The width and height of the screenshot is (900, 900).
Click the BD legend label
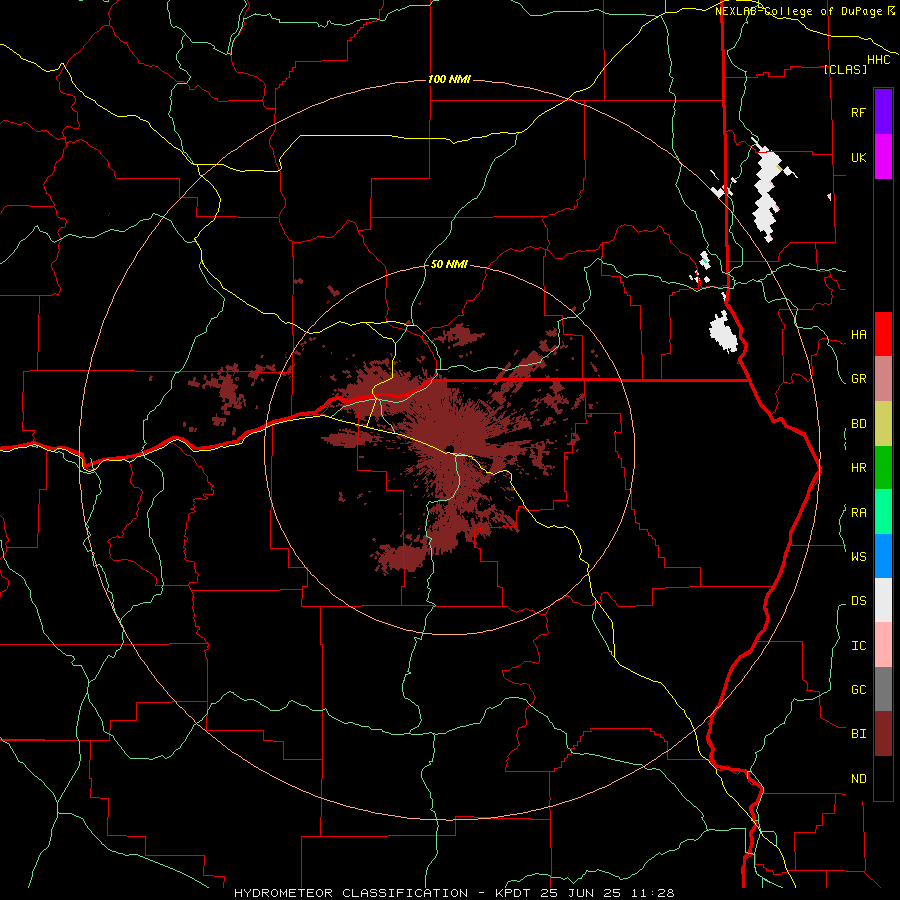click(858, 424)
